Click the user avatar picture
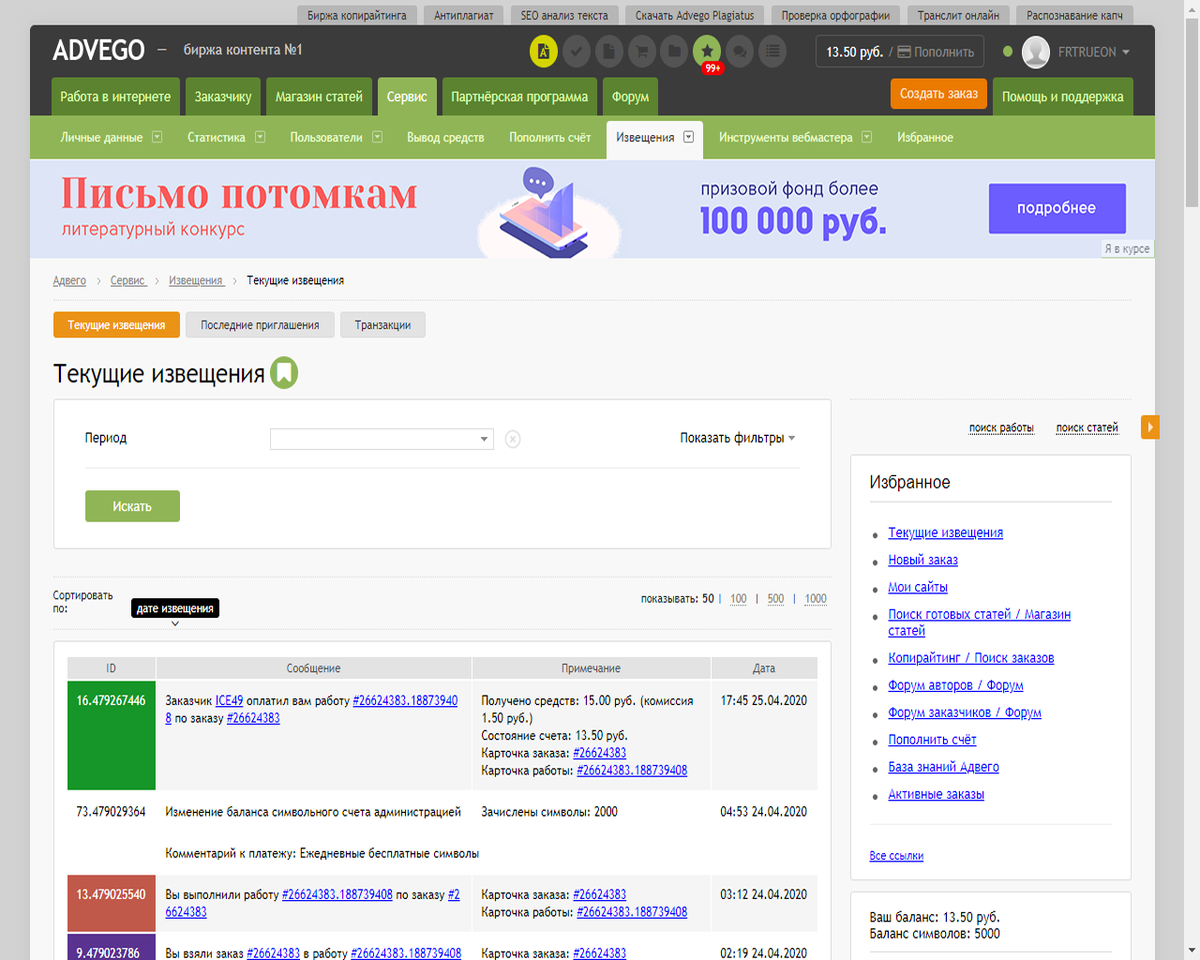The image size is (1200, 960). (x=1036, y=52)
